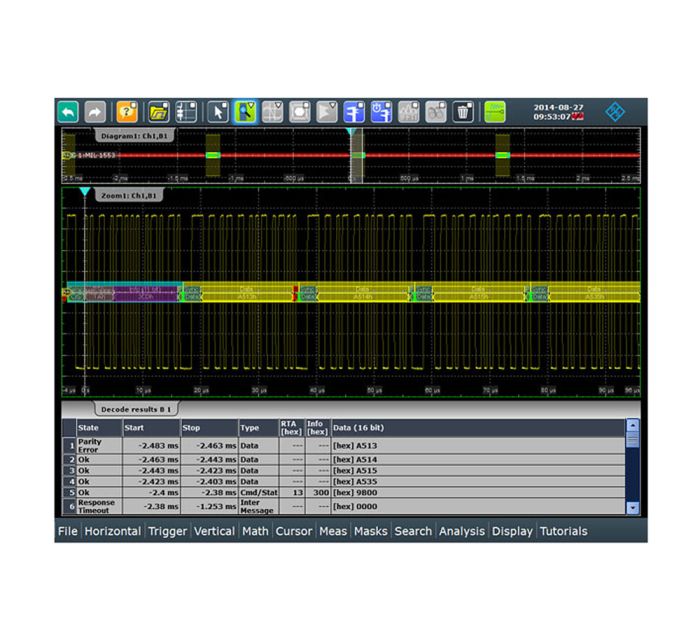Click the date and time display
This screenshot has height=640, width=700.
(x=558, y=112)
